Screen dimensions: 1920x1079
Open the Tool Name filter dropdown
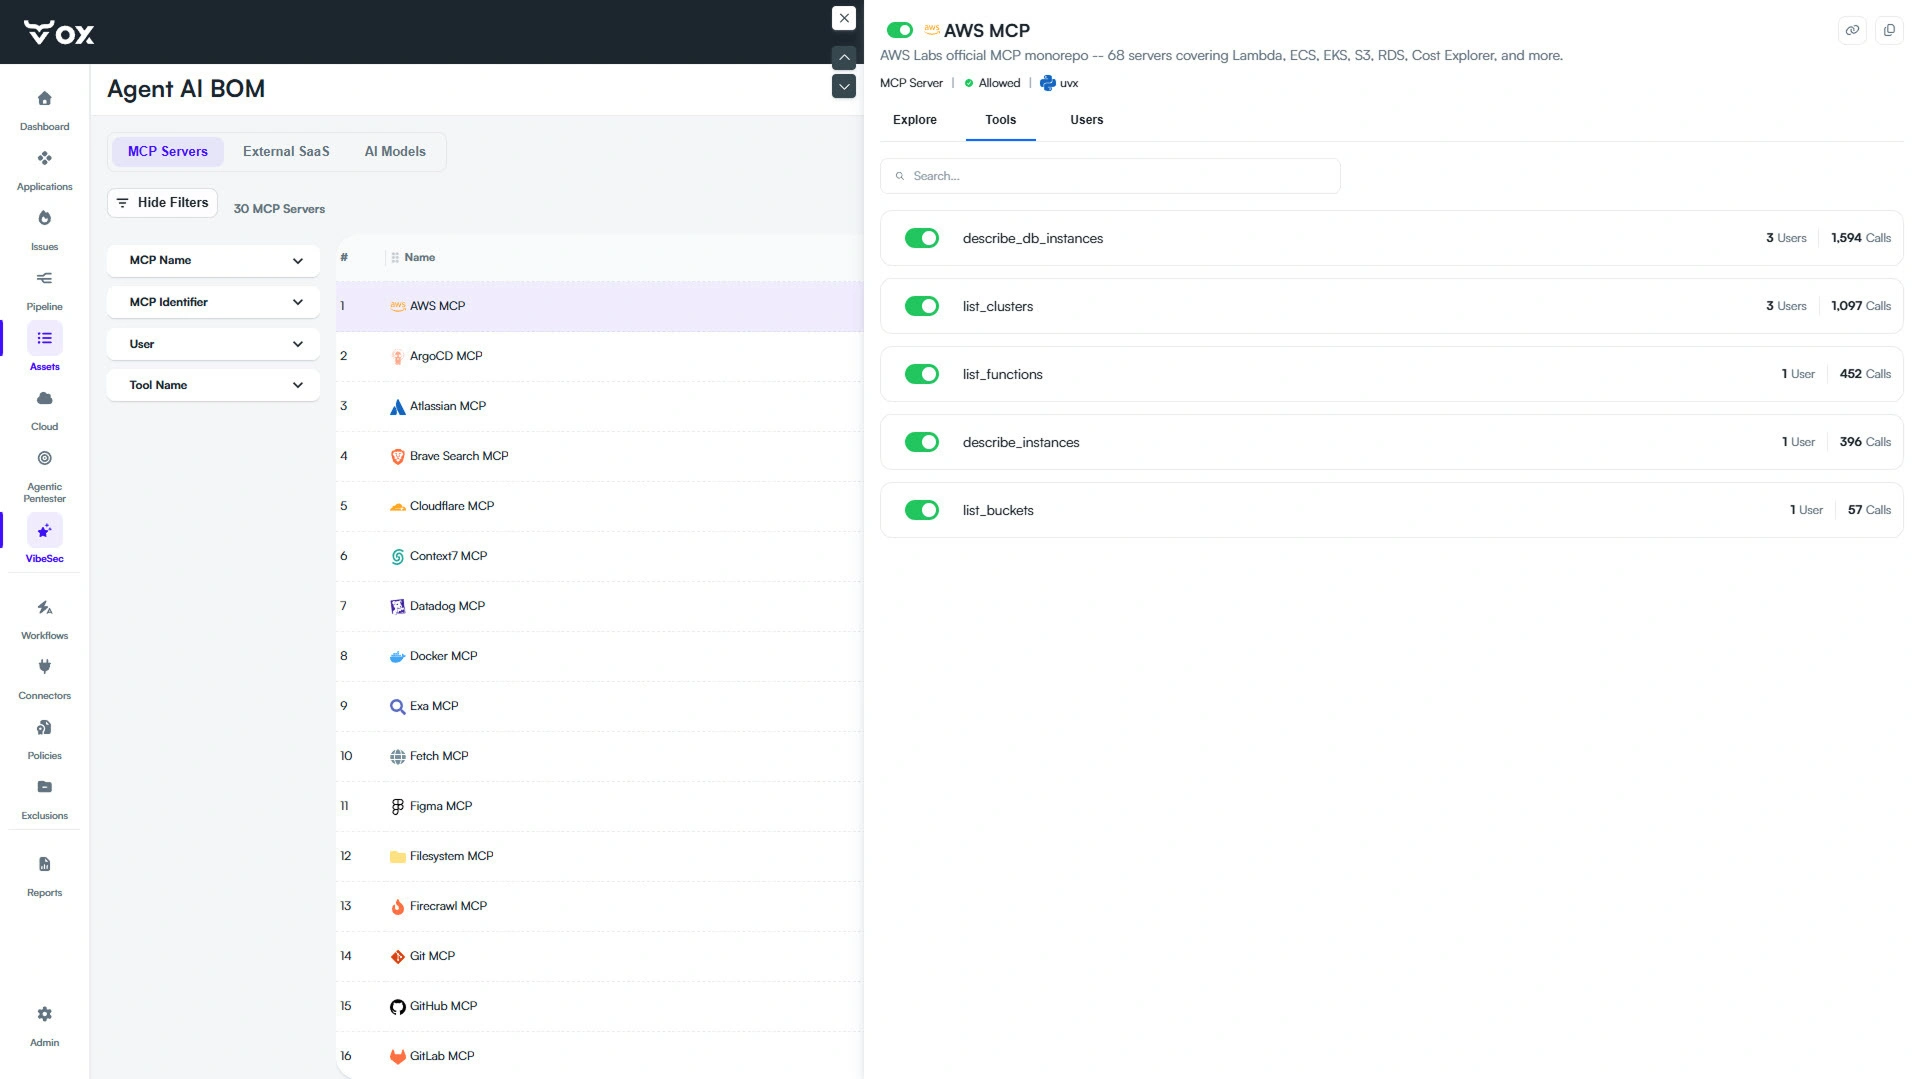[213, 385]
